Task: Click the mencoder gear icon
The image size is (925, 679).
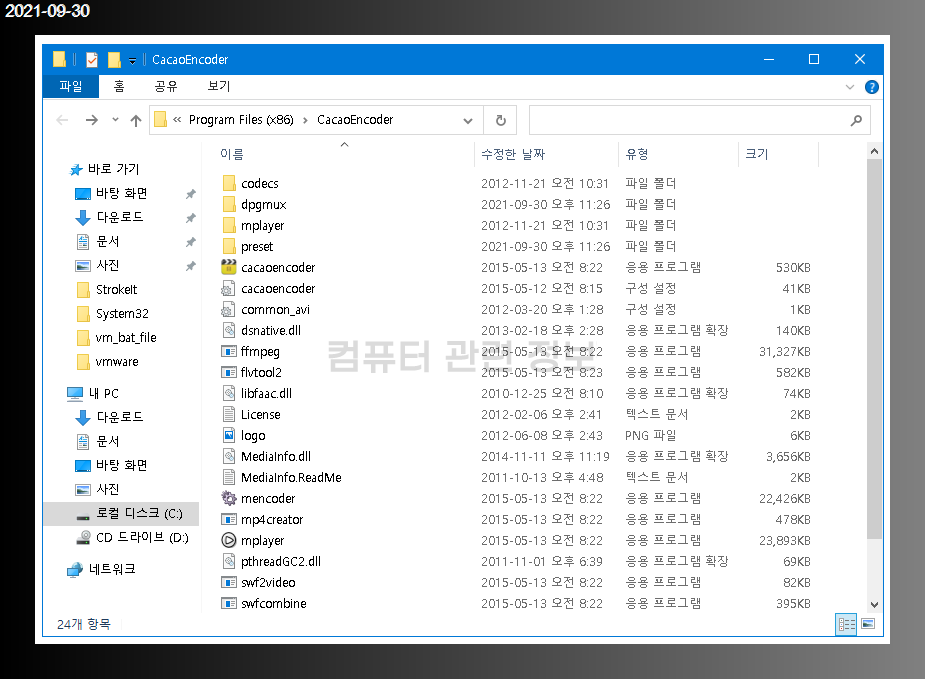Action: 228,498
